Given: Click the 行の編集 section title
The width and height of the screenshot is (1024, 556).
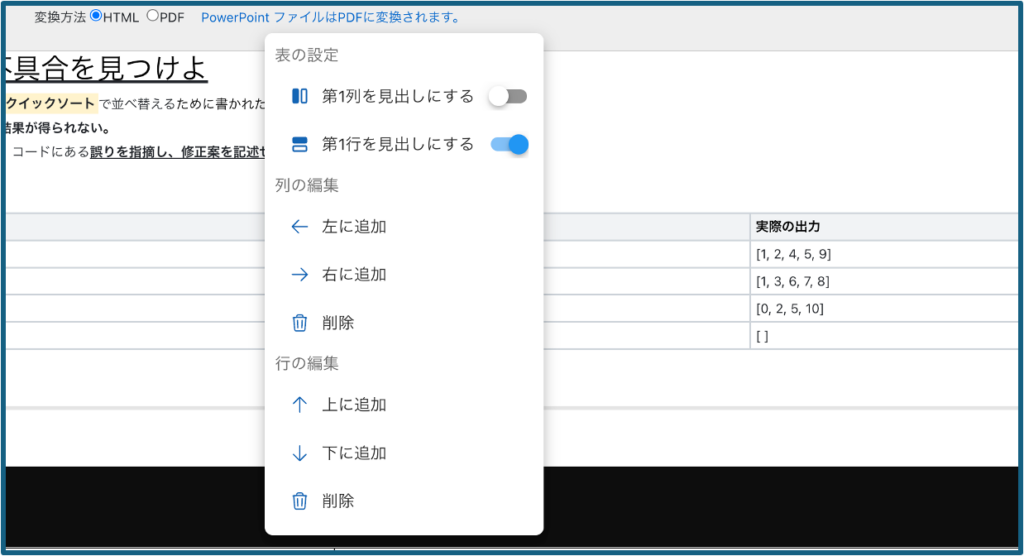Looking at the screenshot, I should pyautogui.click(x=306, y=363).
